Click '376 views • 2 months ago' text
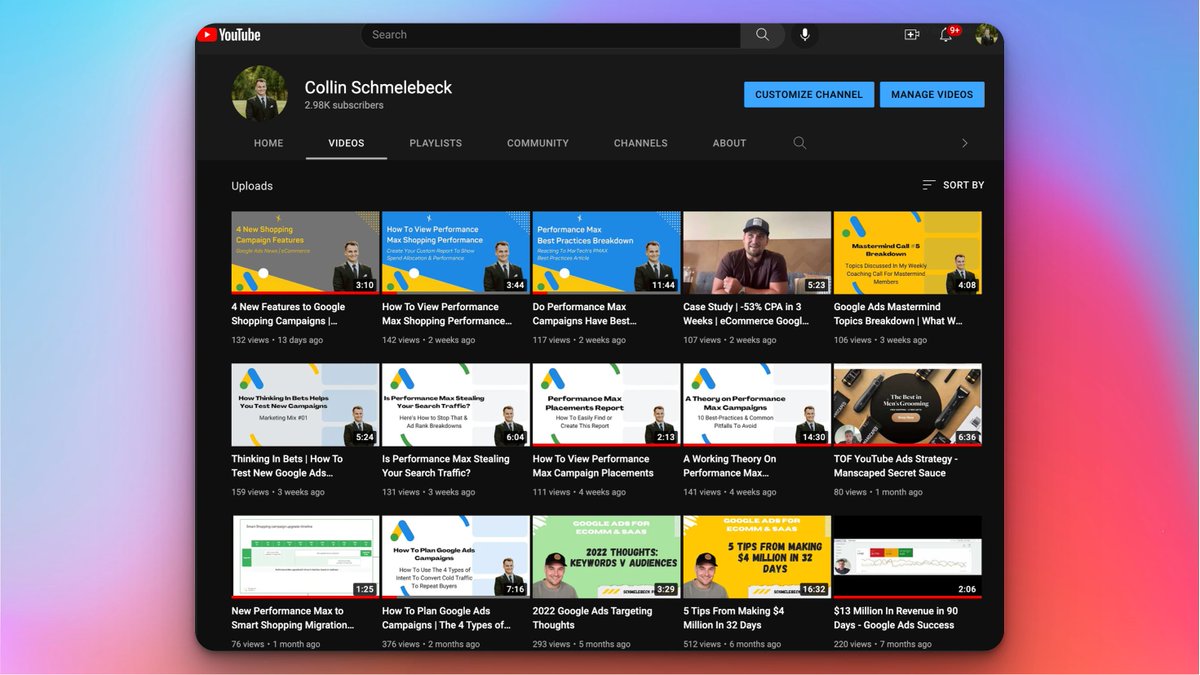This screenshot has width=1200, height=675. (x=431, y=644)
